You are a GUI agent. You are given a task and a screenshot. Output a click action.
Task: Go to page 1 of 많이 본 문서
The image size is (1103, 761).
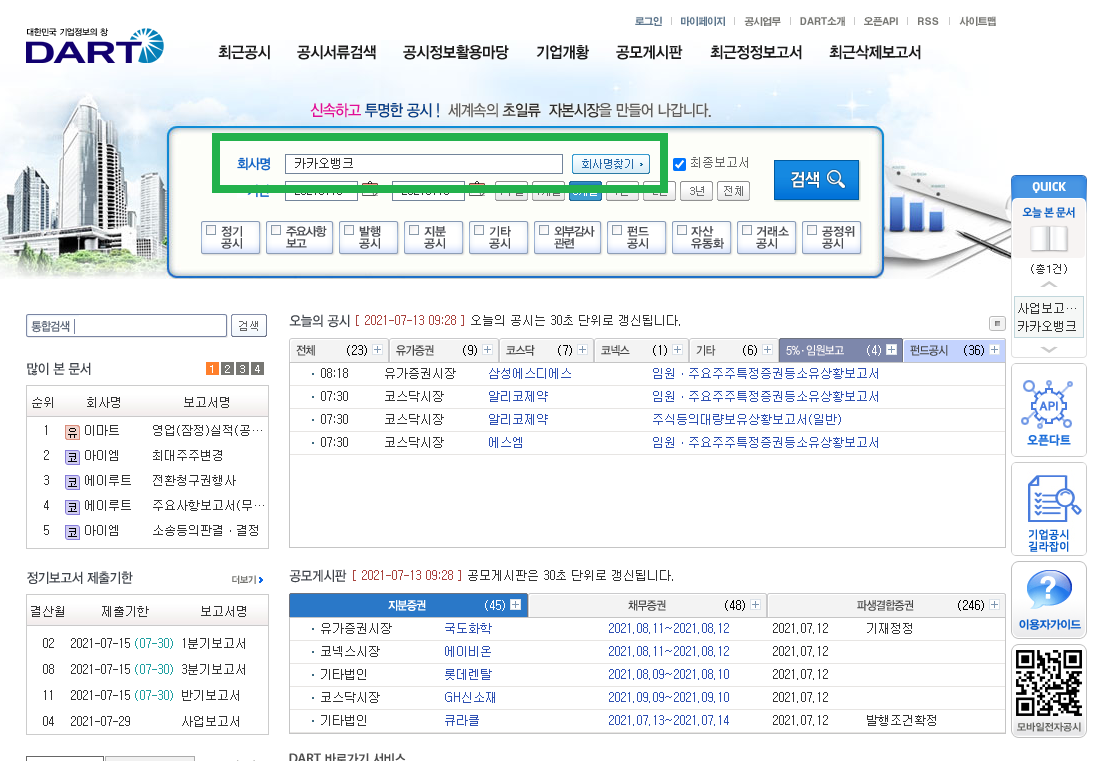pyautogui.click(x=212, y=369)
